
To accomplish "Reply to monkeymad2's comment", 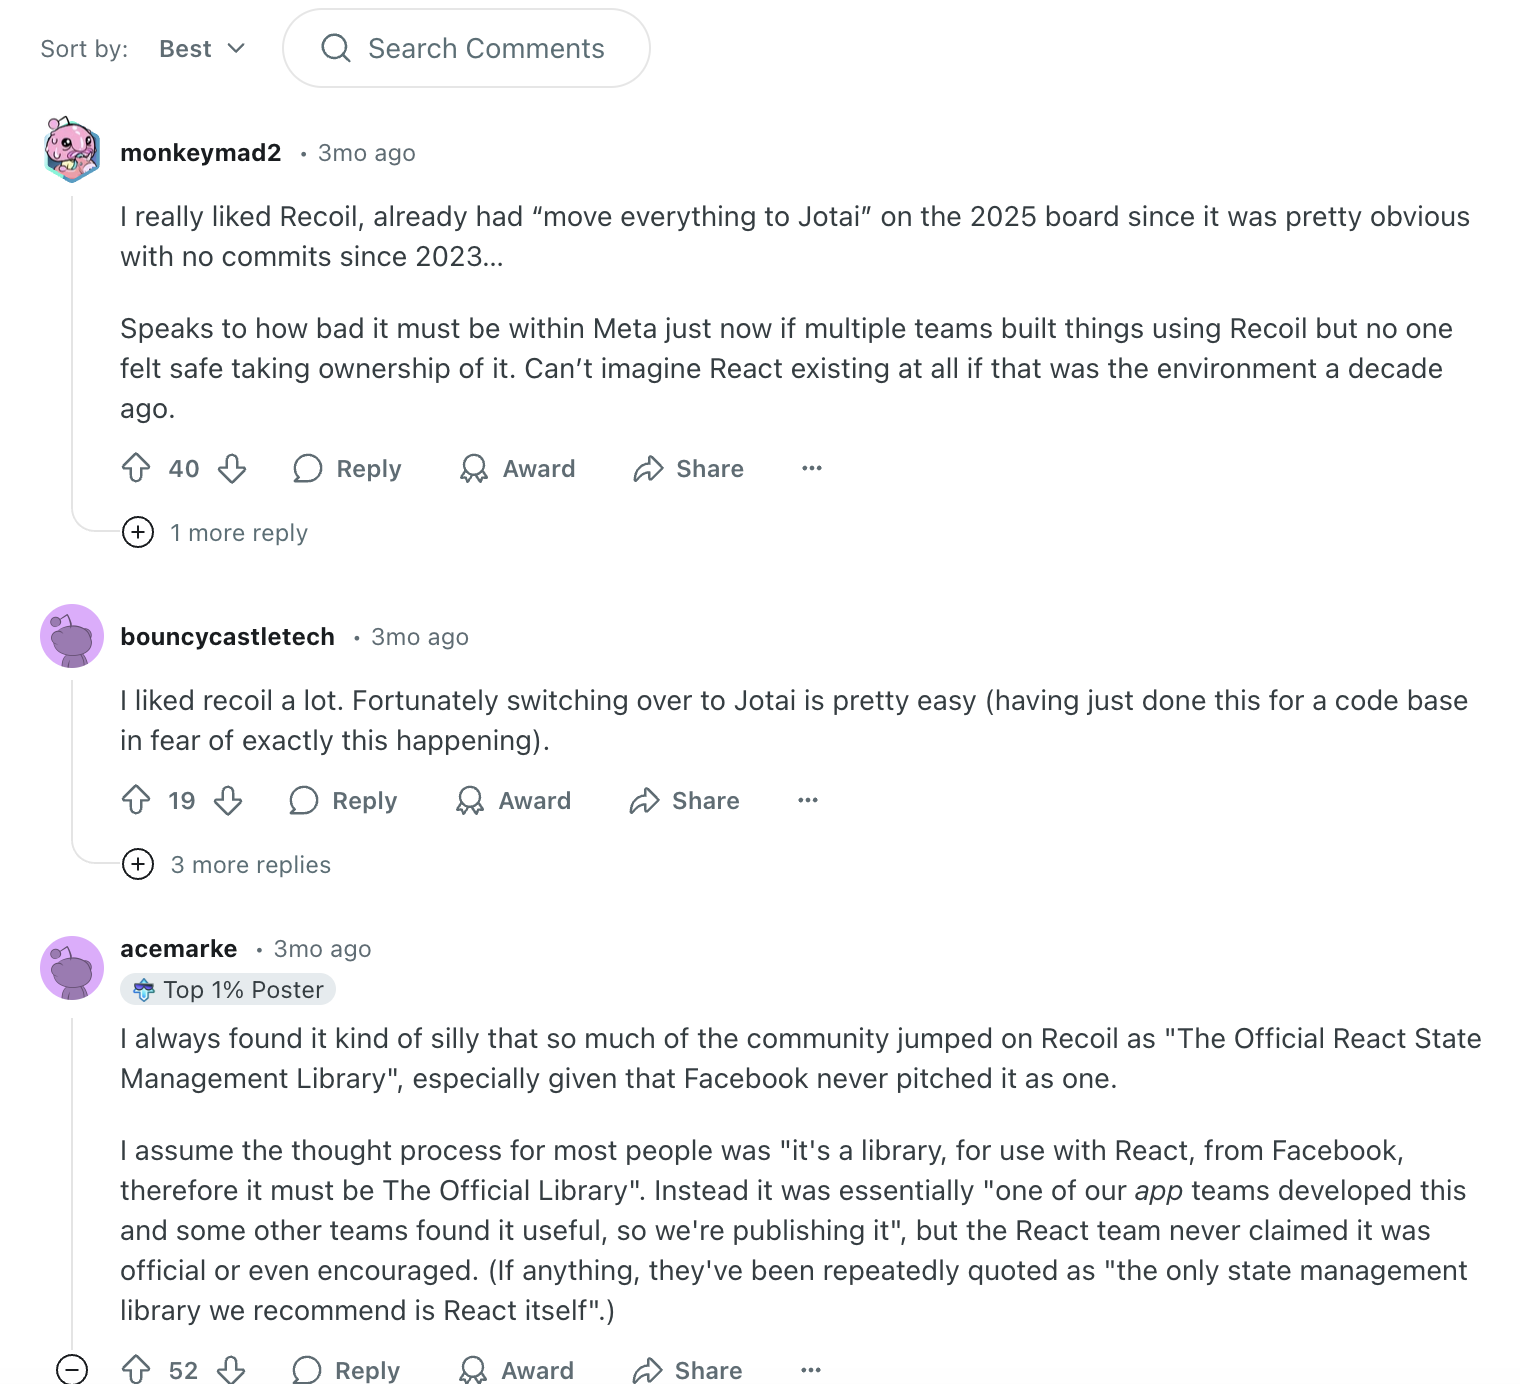I will tap(347, 468).
